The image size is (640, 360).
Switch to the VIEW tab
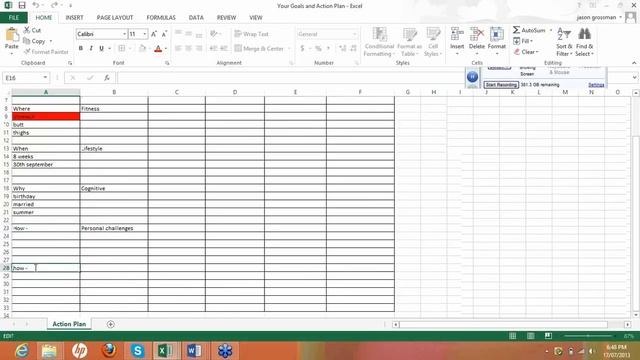coord(256,18)
